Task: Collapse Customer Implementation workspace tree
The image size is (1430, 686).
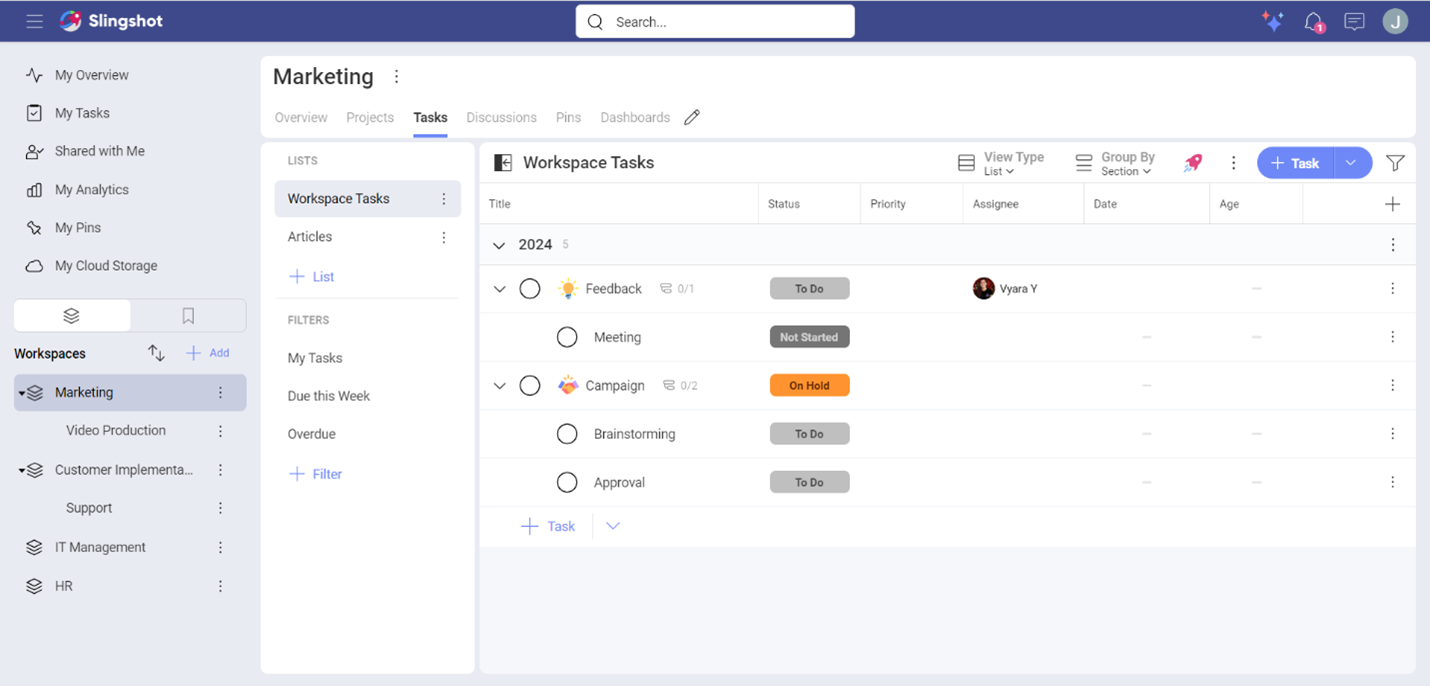Action: [21, 471]
